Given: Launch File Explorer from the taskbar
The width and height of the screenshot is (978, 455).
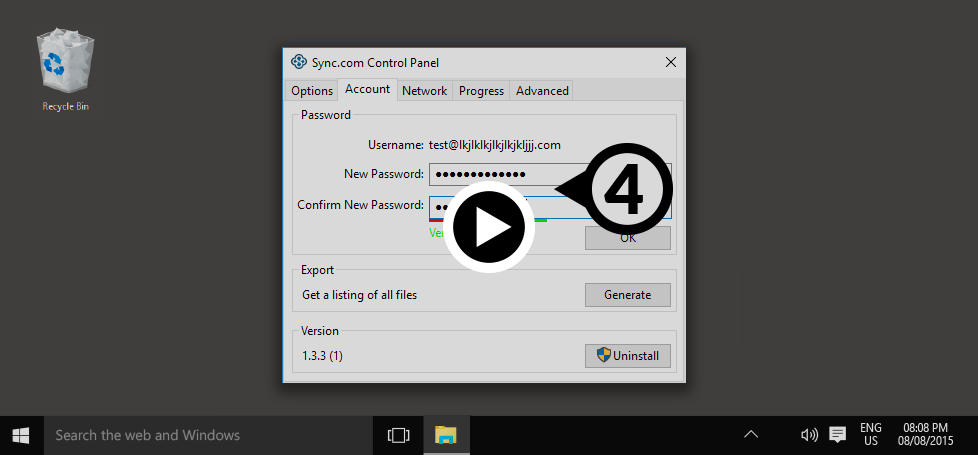Looking at the screenshot, I should 445,435.
